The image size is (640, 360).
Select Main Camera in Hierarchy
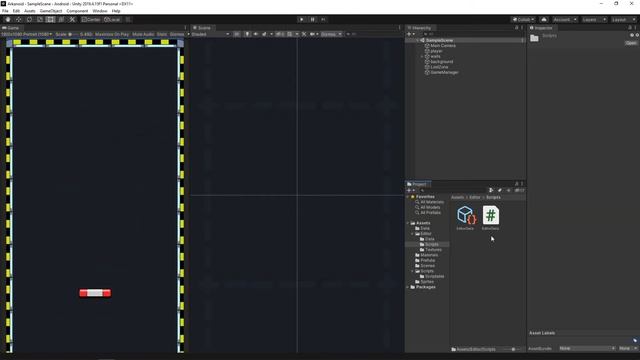coord(443,46)
